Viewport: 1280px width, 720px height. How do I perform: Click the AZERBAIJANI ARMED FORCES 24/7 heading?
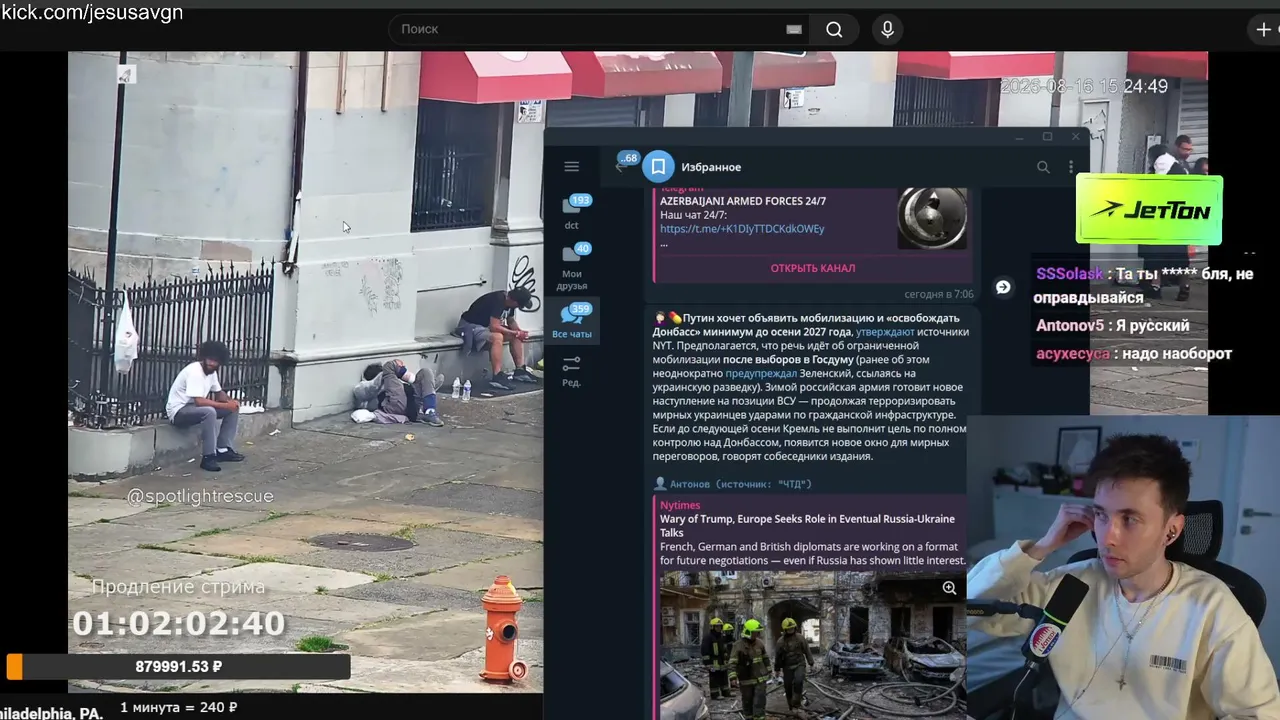[x=743, y=201]
